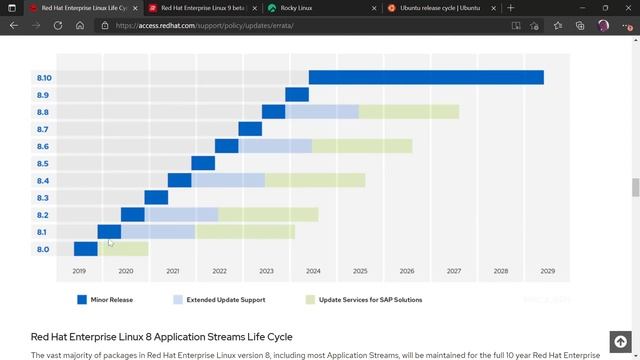This screenshot has width=640, height=360.
Task: Close the Red Hat Enterprise Linux 9 beta tab
Action: pos(255,8)
